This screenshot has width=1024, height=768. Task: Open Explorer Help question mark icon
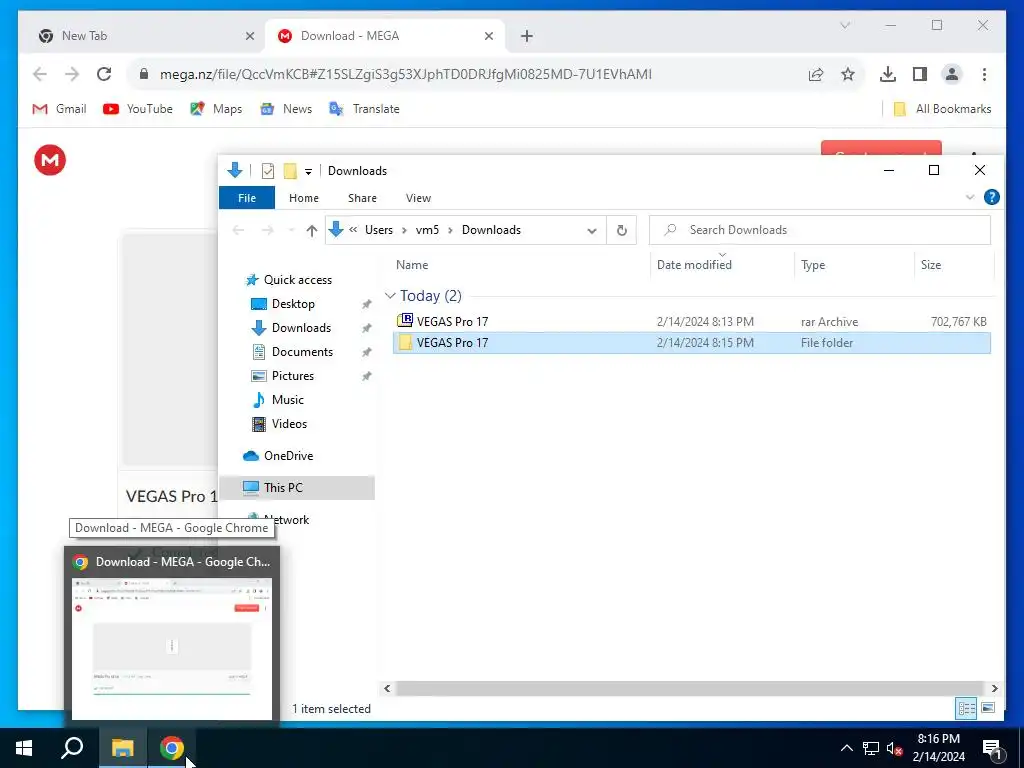[991, 197]
